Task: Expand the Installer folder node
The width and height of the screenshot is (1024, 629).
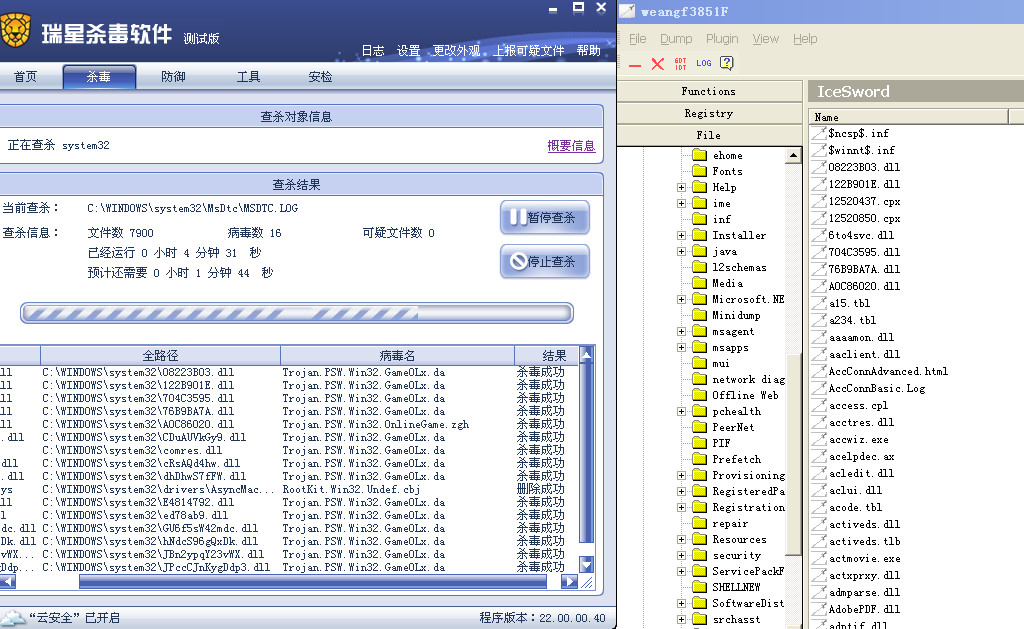Action: pos(682,235)
